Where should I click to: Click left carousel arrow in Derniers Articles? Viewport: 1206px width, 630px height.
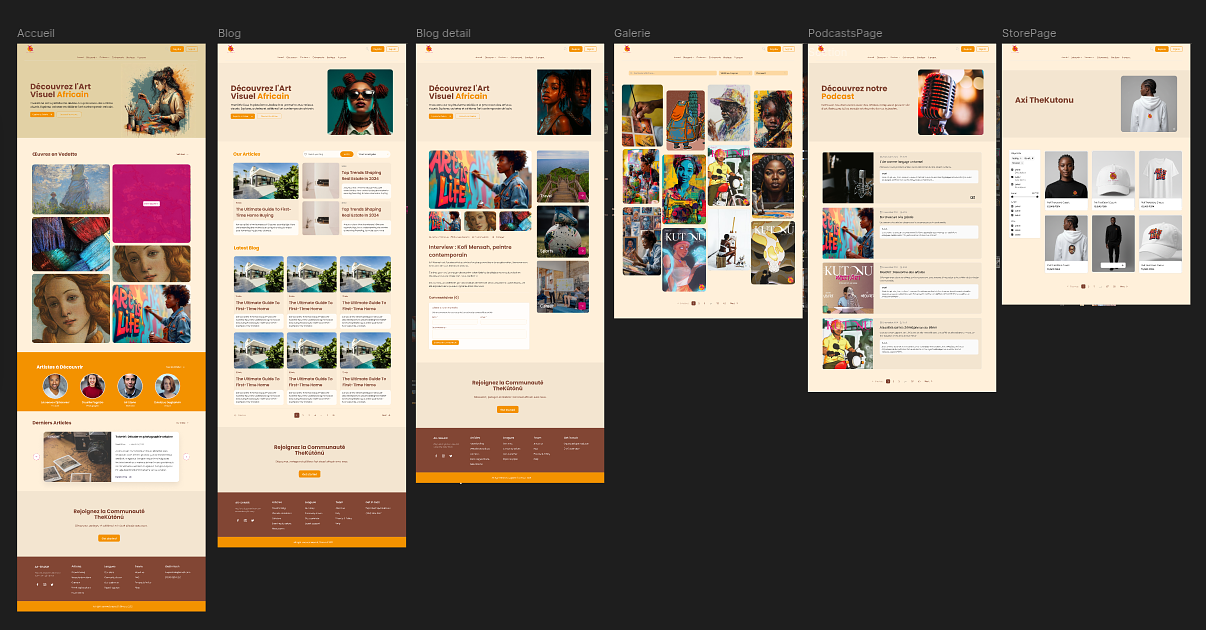(x=37, y=456)
